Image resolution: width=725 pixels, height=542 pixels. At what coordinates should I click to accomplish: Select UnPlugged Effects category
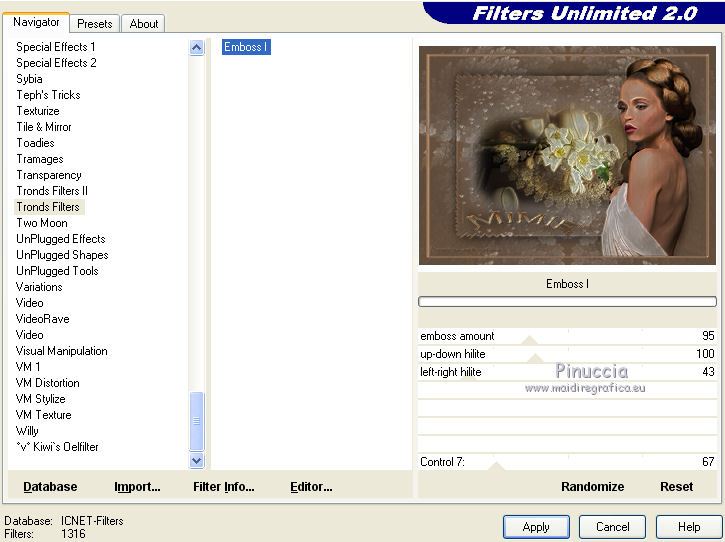(61, 239)
